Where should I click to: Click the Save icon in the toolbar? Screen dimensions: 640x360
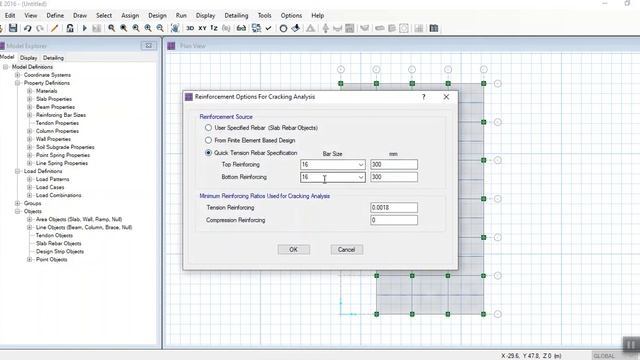click(13, 28)
